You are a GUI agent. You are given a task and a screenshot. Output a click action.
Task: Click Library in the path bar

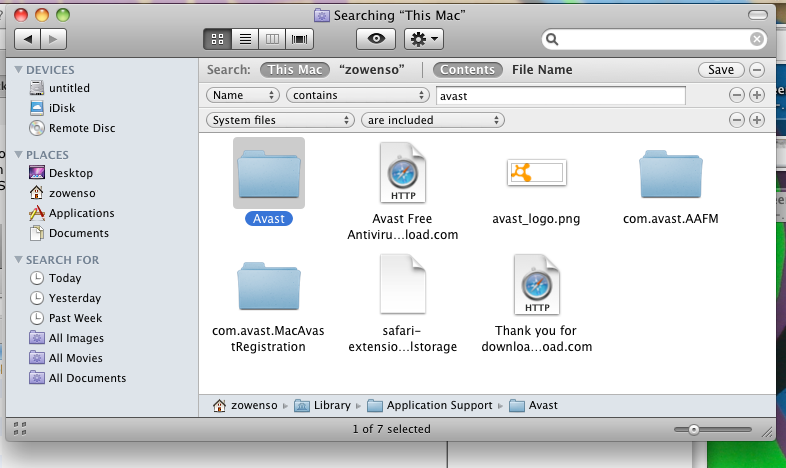click(x=322, y=405)
